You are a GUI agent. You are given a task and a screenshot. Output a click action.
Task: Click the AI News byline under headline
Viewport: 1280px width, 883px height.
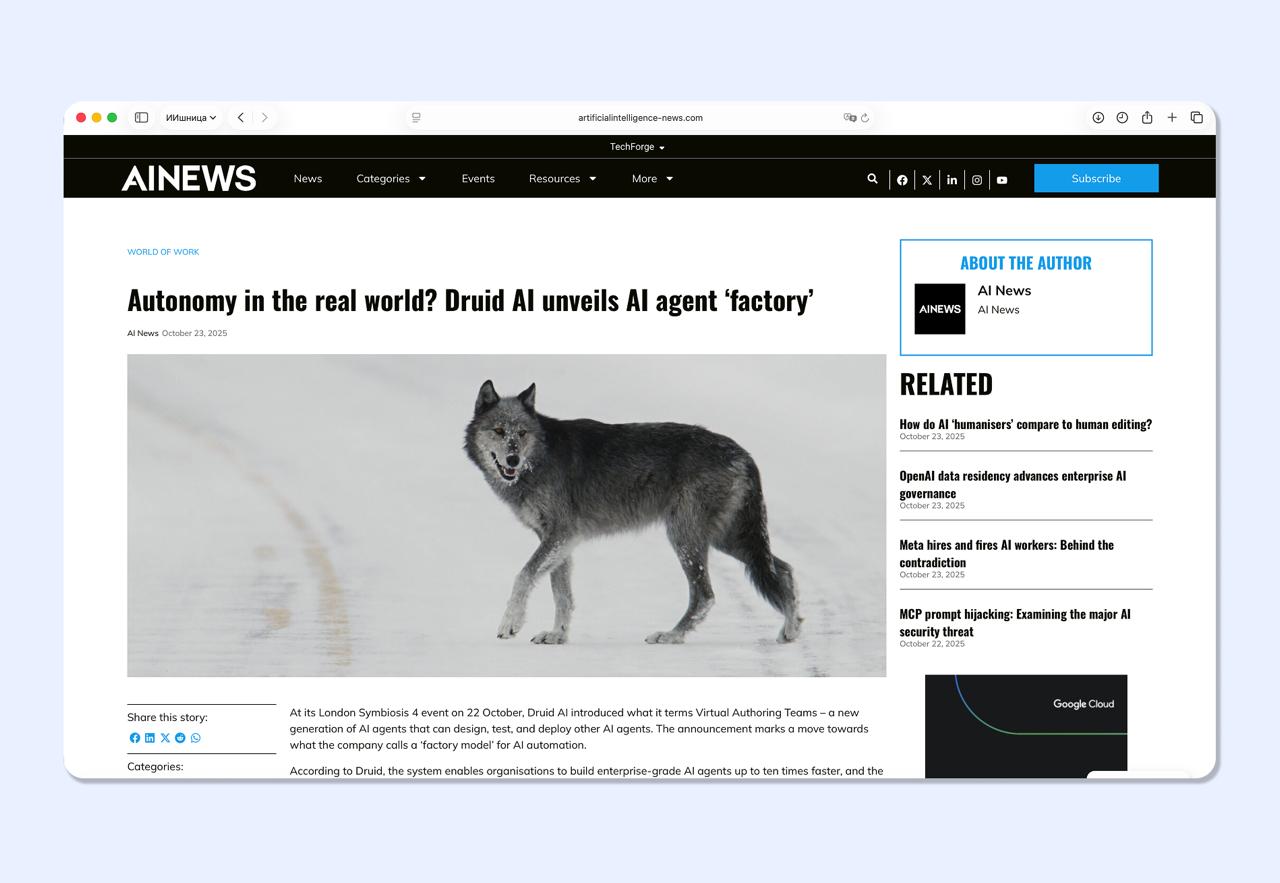tap(143, 333)
